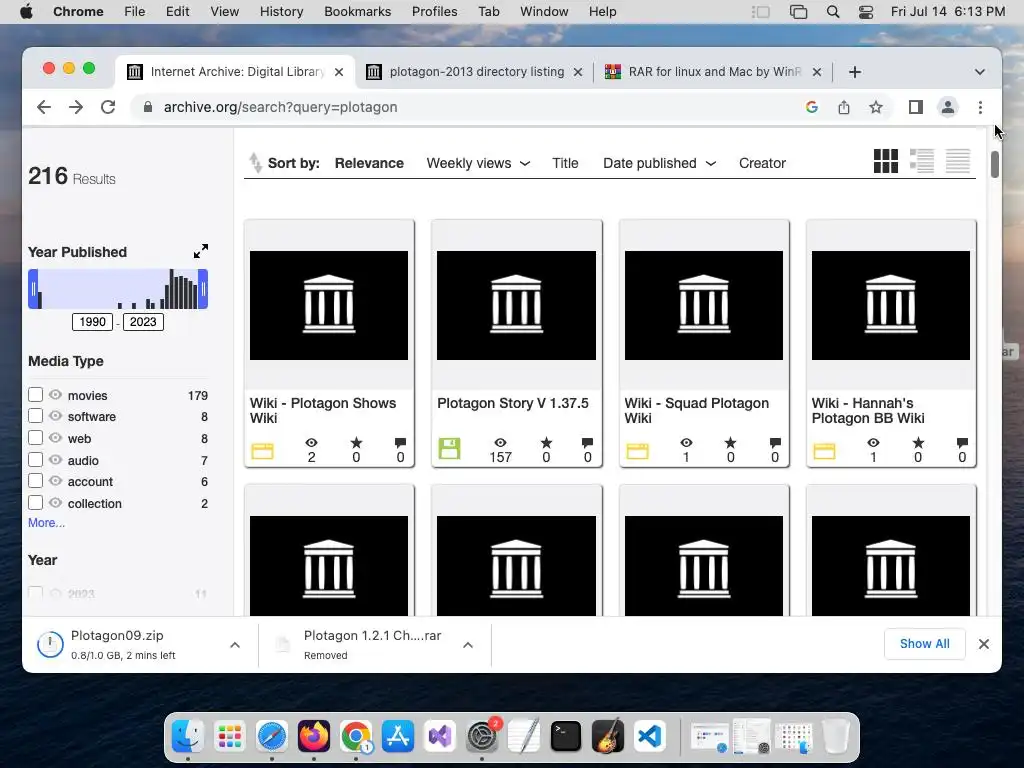This screenshot has width=1024, height=768.
Task: Open System Preferences from dock
Action: (482, 737)
